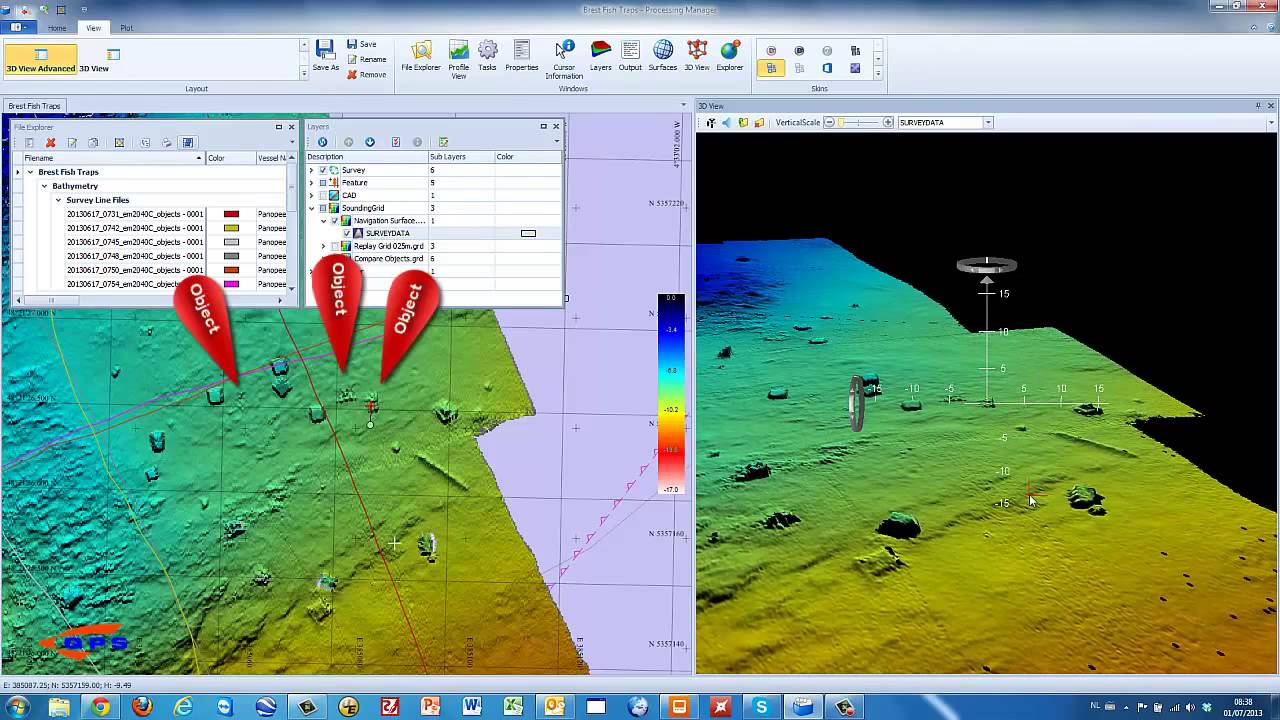This screenshot has height=720, width=1280.
Task: Open the Output window
Action: click(x=630, y=55)
